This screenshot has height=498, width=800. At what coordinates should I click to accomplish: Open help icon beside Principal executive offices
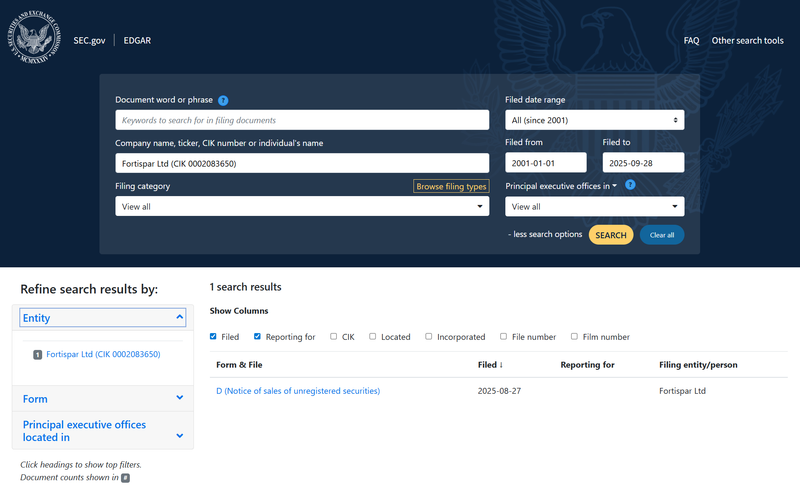[630, 185]
